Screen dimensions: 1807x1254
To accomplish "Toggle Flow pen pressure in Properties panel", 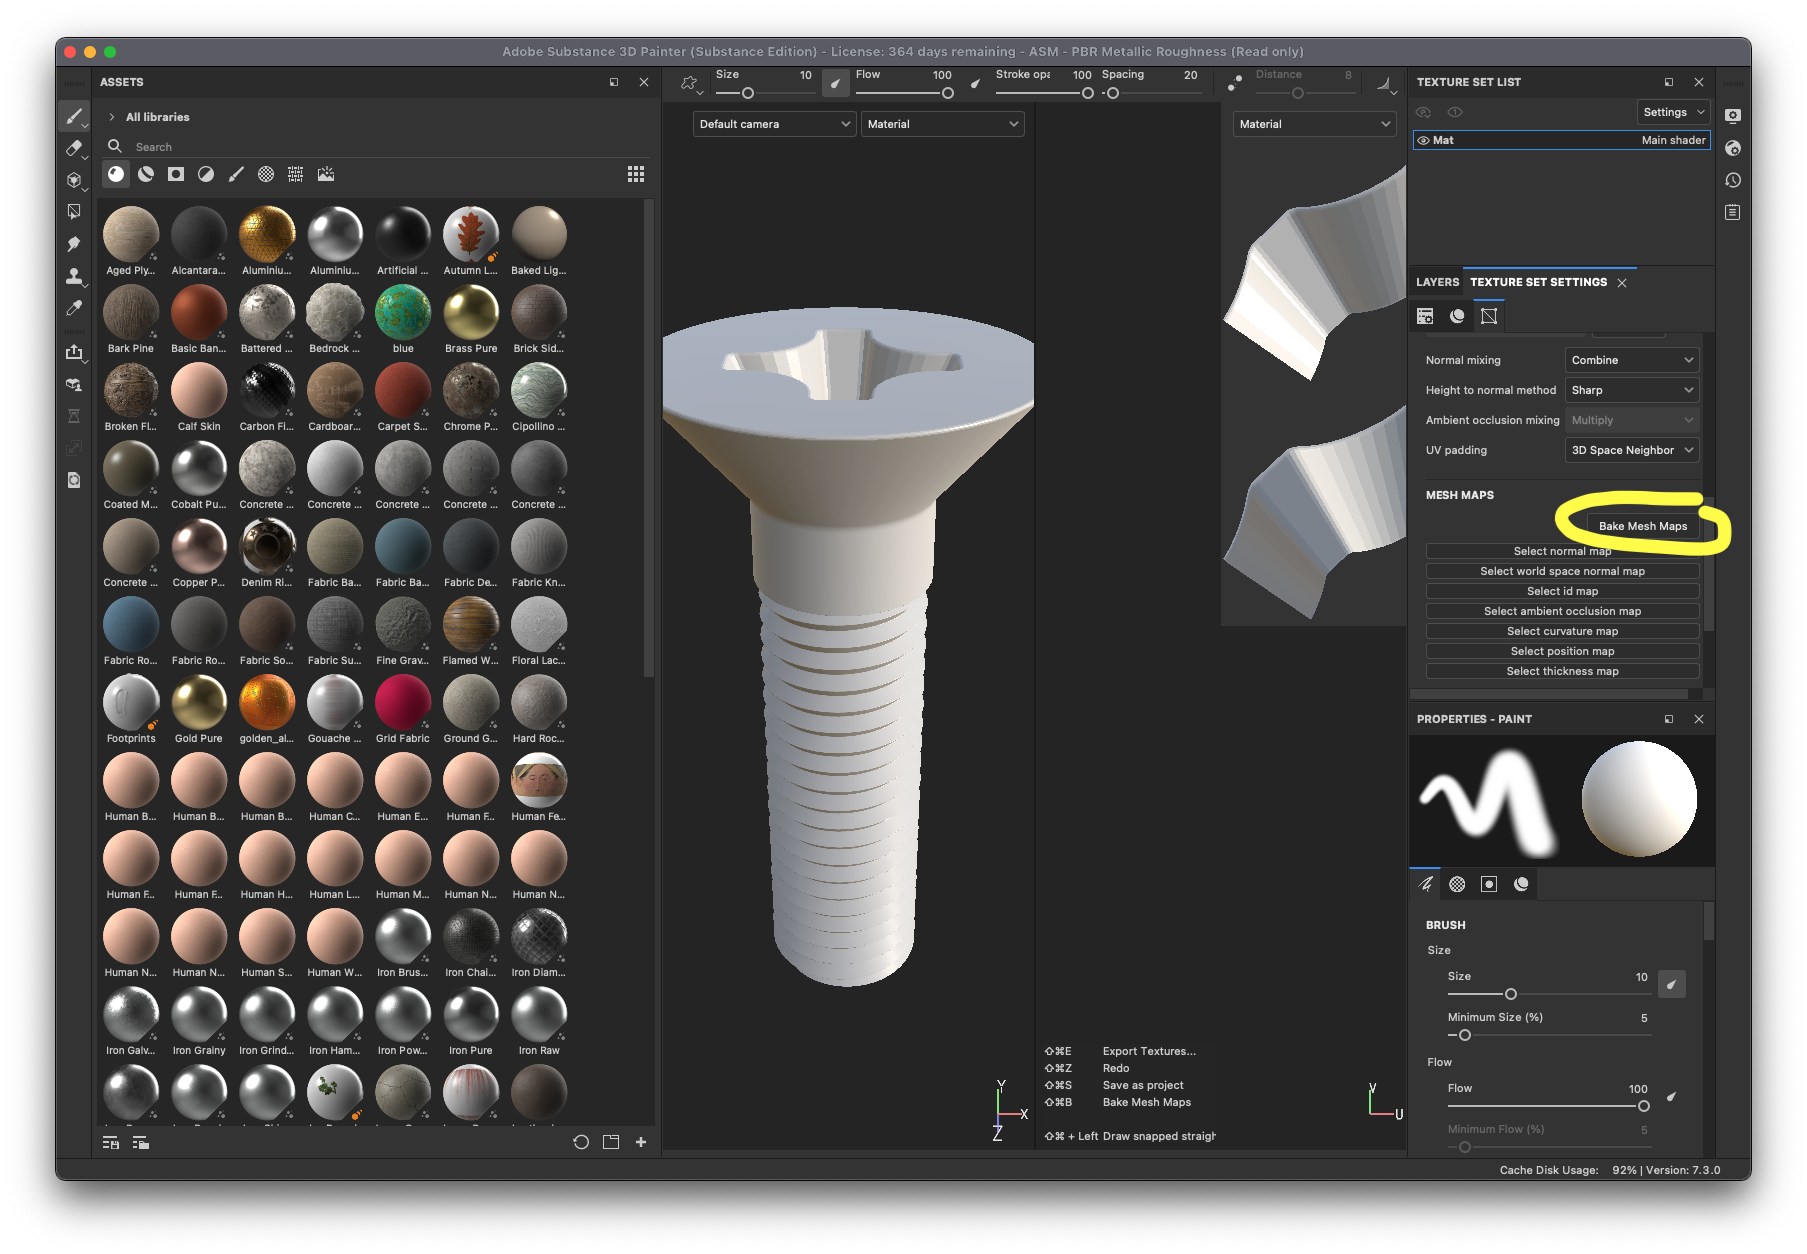I will click(1672, 1096).
